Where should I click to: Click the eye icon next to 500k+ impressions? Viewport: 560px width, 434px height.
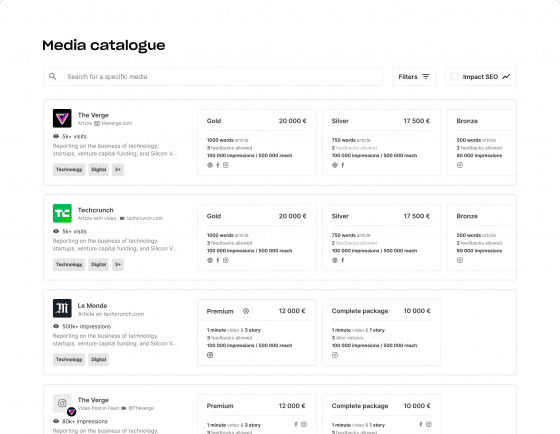[56, 326]
